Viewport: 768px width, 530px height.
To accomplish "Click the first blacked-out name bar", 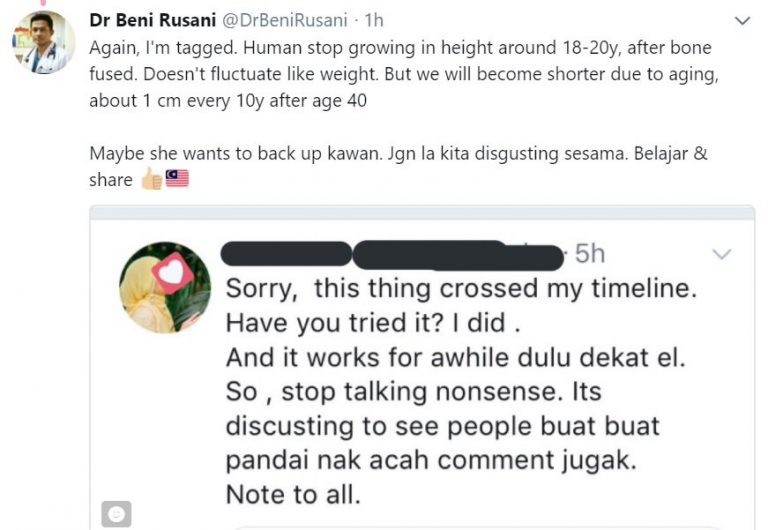I will click(286, 254).
